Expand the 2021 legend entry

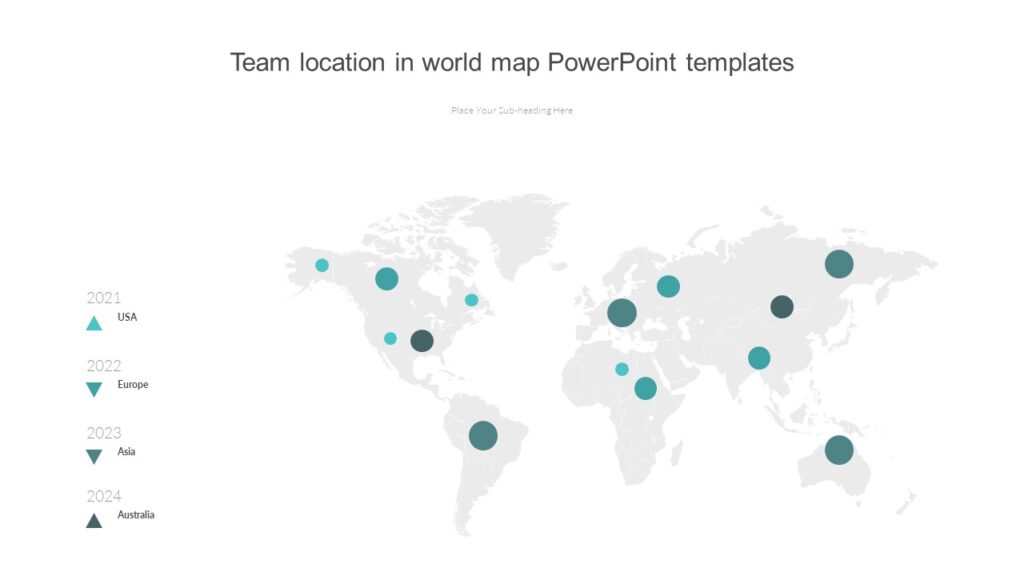pyautogui.click(x=103, y=298)
